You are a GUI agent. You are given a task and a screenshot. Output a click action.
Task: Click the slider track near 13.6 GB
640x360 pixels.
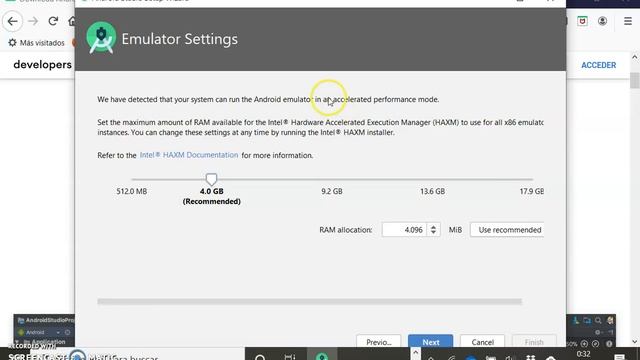coord(433,179)
